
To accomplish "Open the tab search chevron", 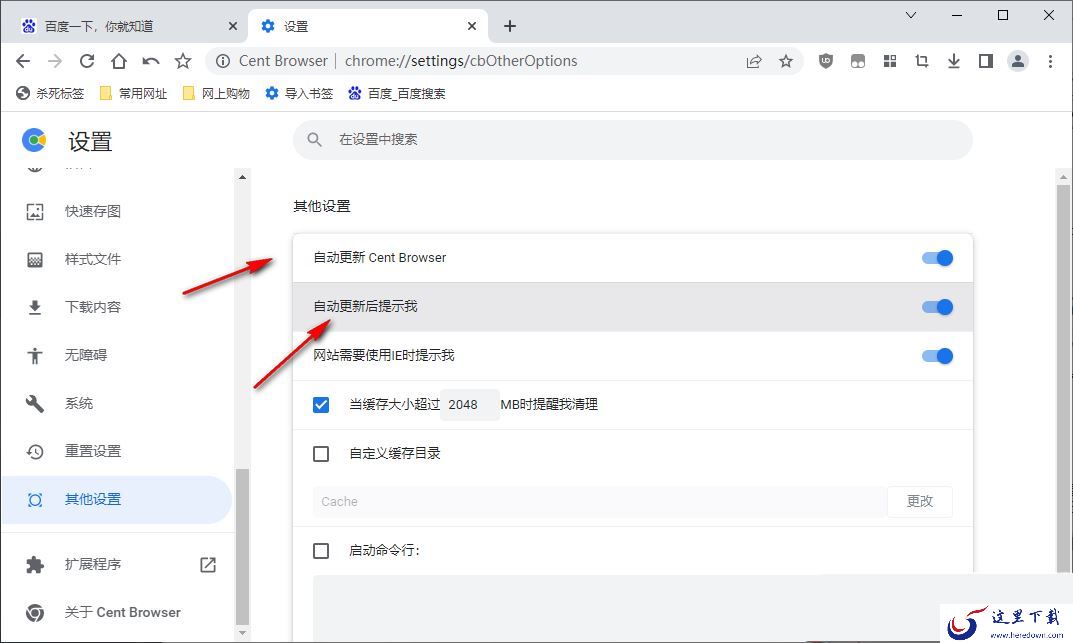I will click(911, 15).
